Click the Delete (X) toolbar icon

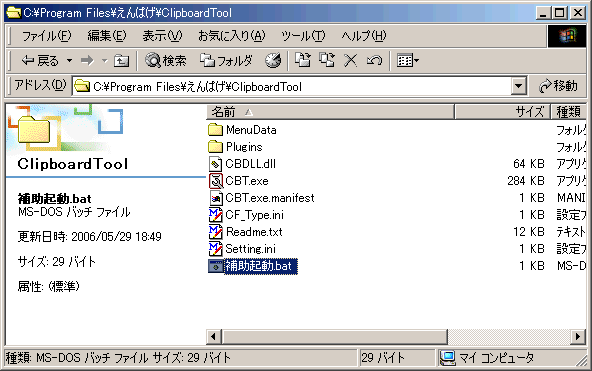[350, 60]
